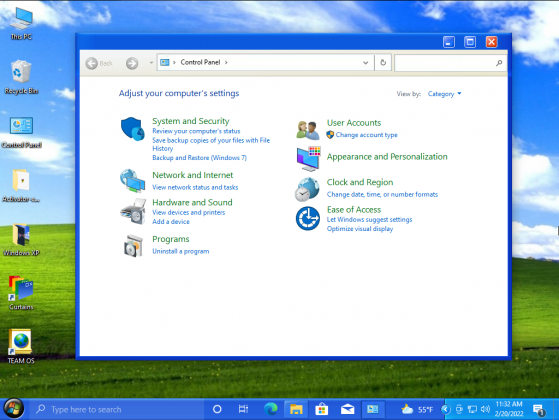This screenshot has height=420, width=559.
Task: Open the network tray icon
Action: [x=472, y=409]
